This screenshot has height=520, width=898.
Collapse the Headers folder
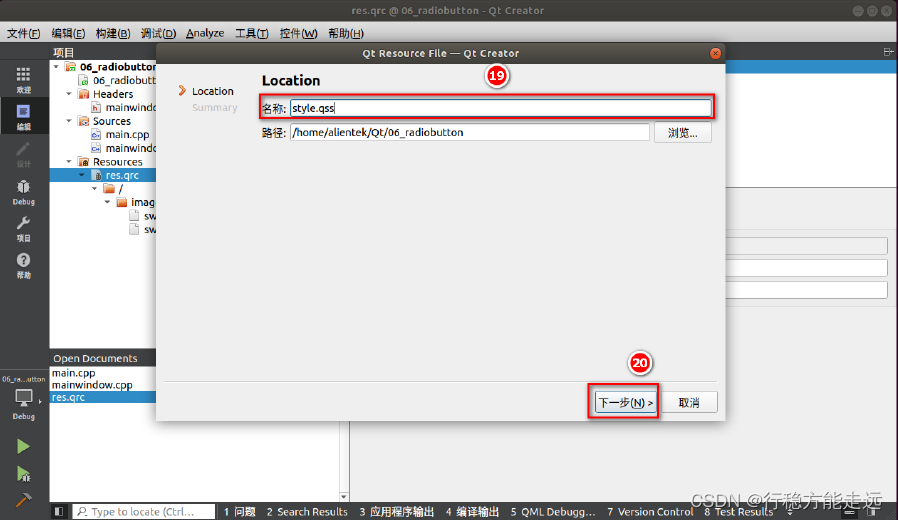coord(69,94)
